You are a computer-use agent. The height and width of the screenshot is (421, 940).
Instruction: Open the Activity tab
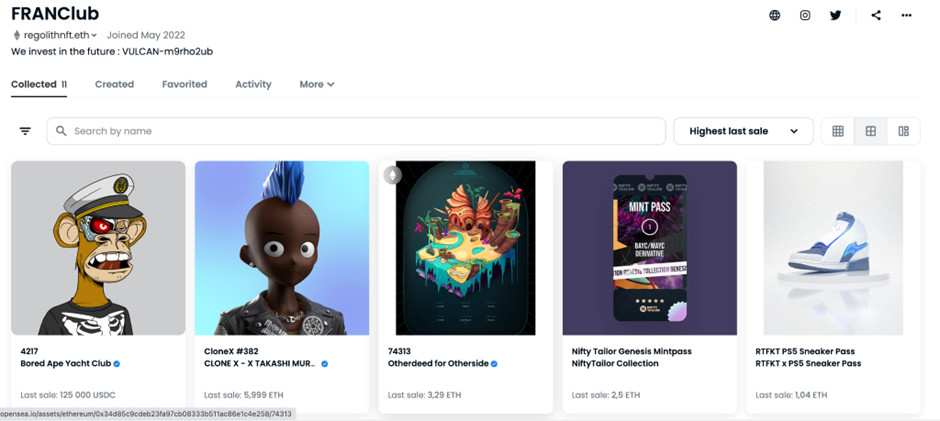pyautogui.click(x=253, y=85)
